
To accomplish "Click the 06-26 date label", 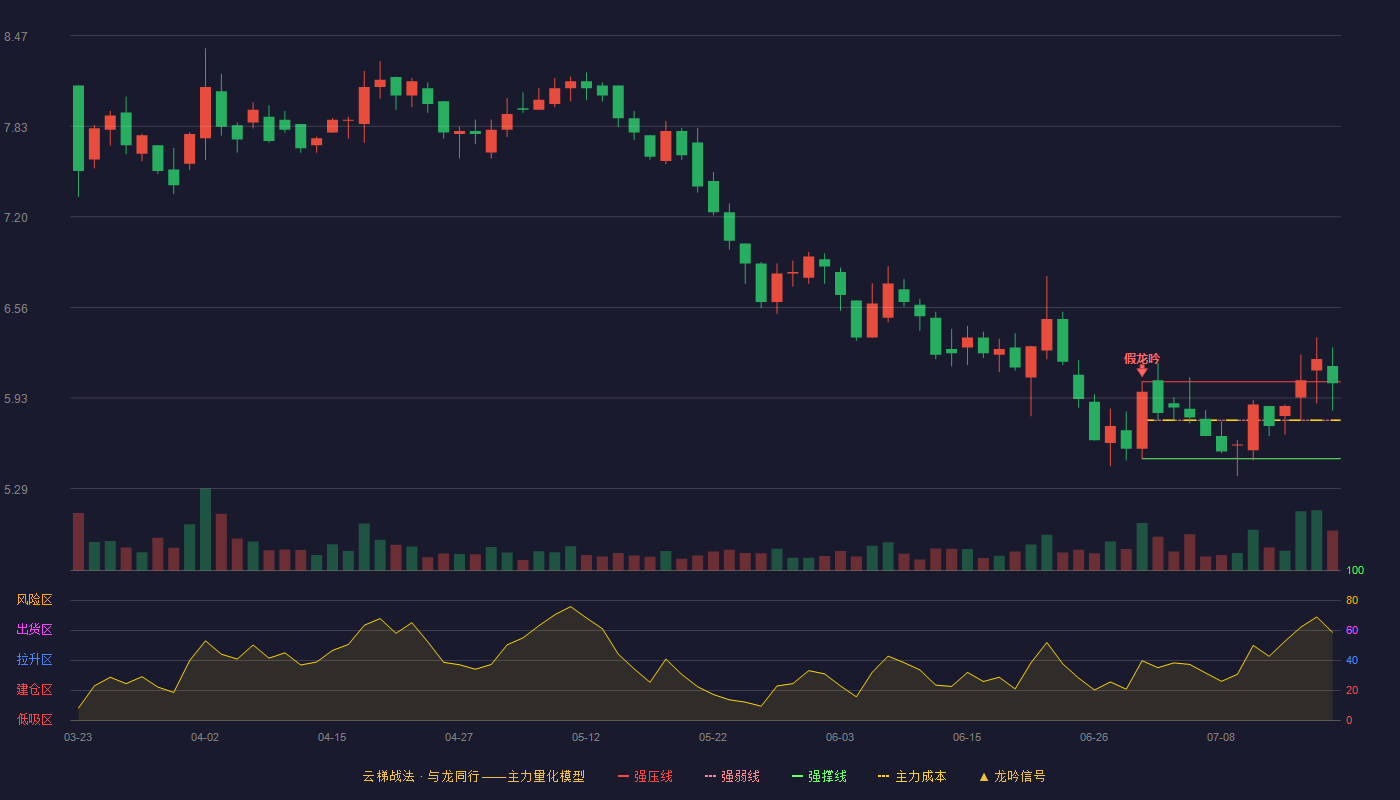I will coord(1094,737).
